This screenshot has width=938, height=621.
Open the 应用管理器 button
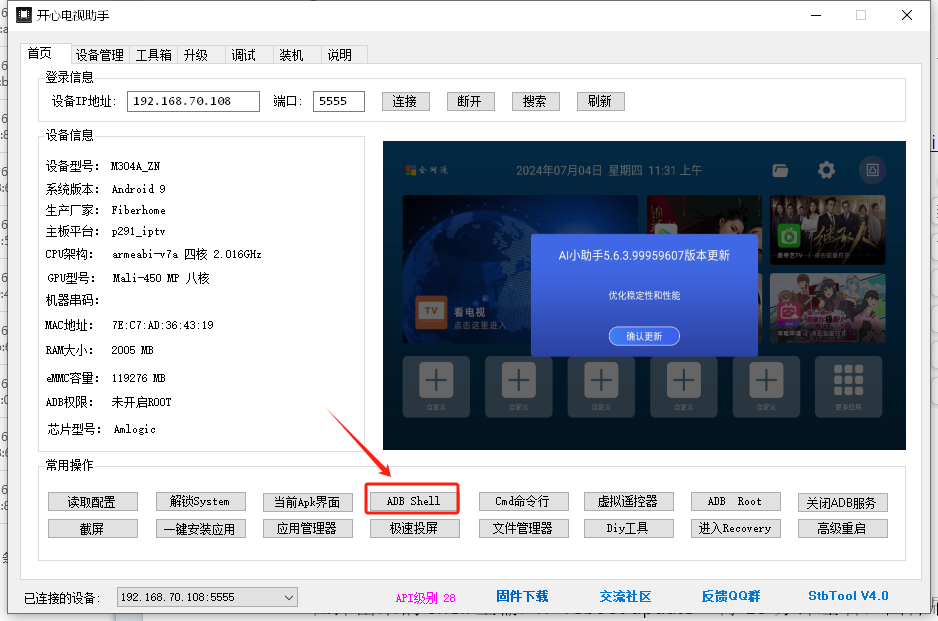(307, 529)
